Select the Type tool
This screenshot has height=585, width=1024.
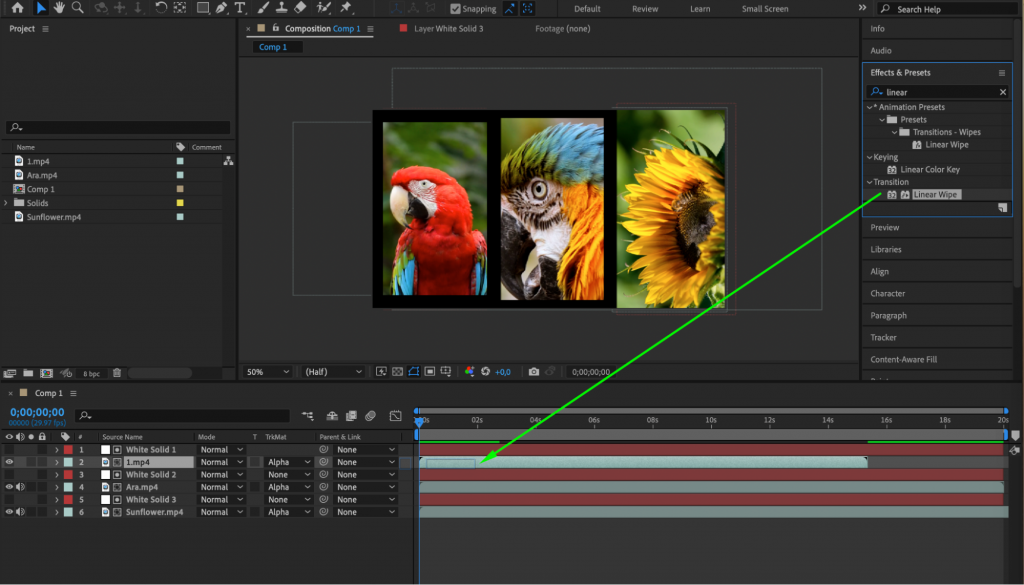240,9
